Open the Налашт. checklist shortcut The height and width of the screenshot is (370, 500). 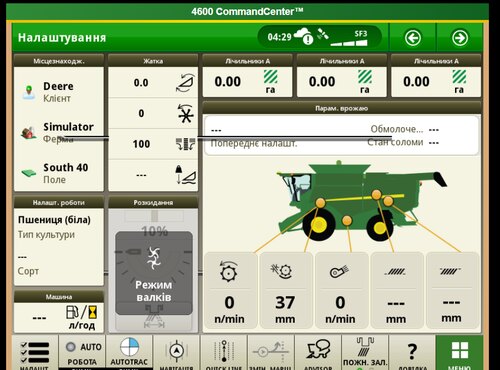(x=35, y=353)
